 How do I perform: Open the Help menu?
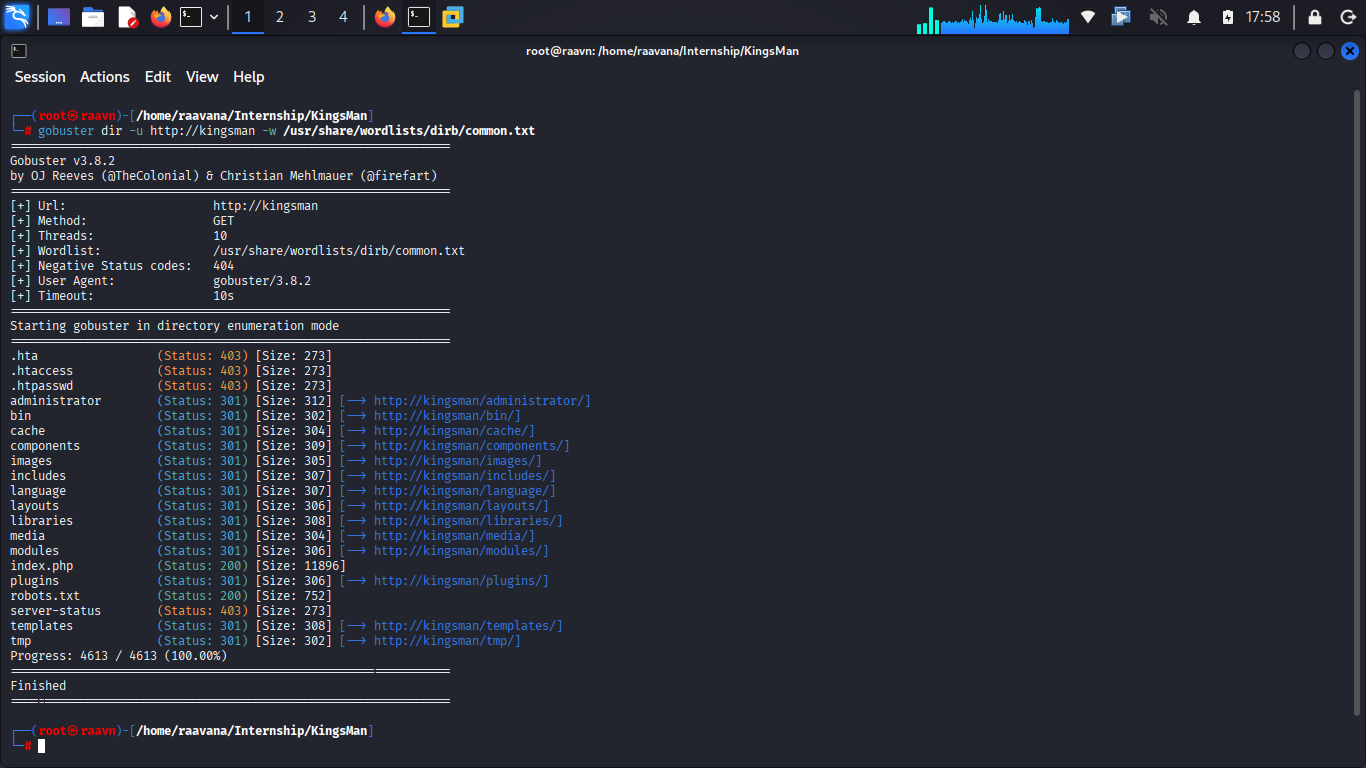(249, 77)
